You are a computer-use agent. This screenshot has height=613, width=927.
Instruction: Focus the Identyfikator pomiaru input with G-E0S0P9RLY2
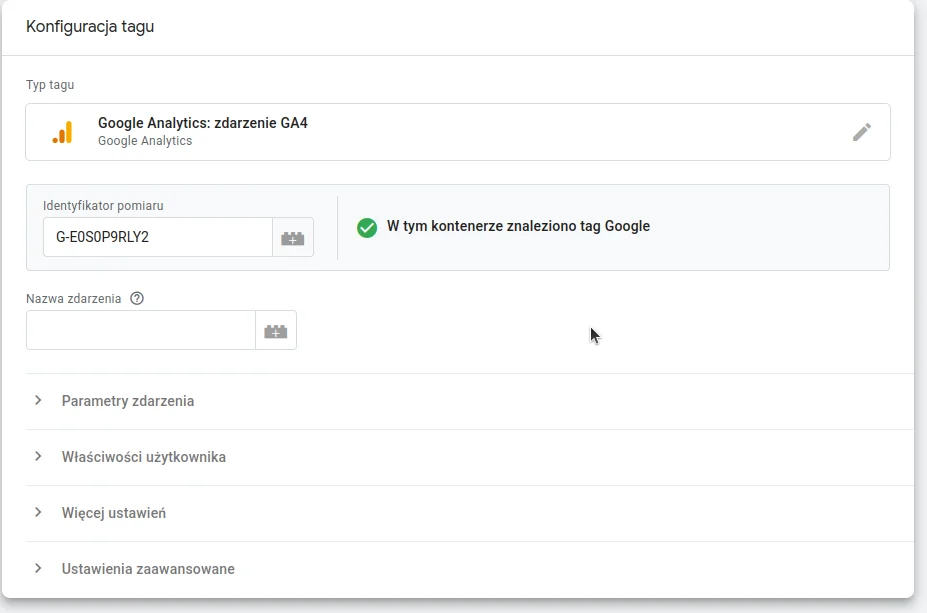point(158,237)
